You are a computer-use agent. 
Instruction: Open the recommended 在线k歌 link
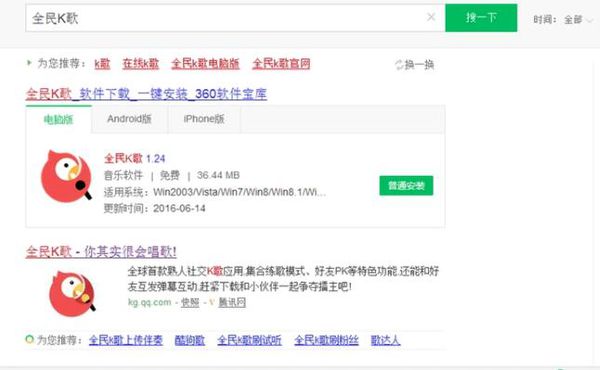tap(140, 64)
